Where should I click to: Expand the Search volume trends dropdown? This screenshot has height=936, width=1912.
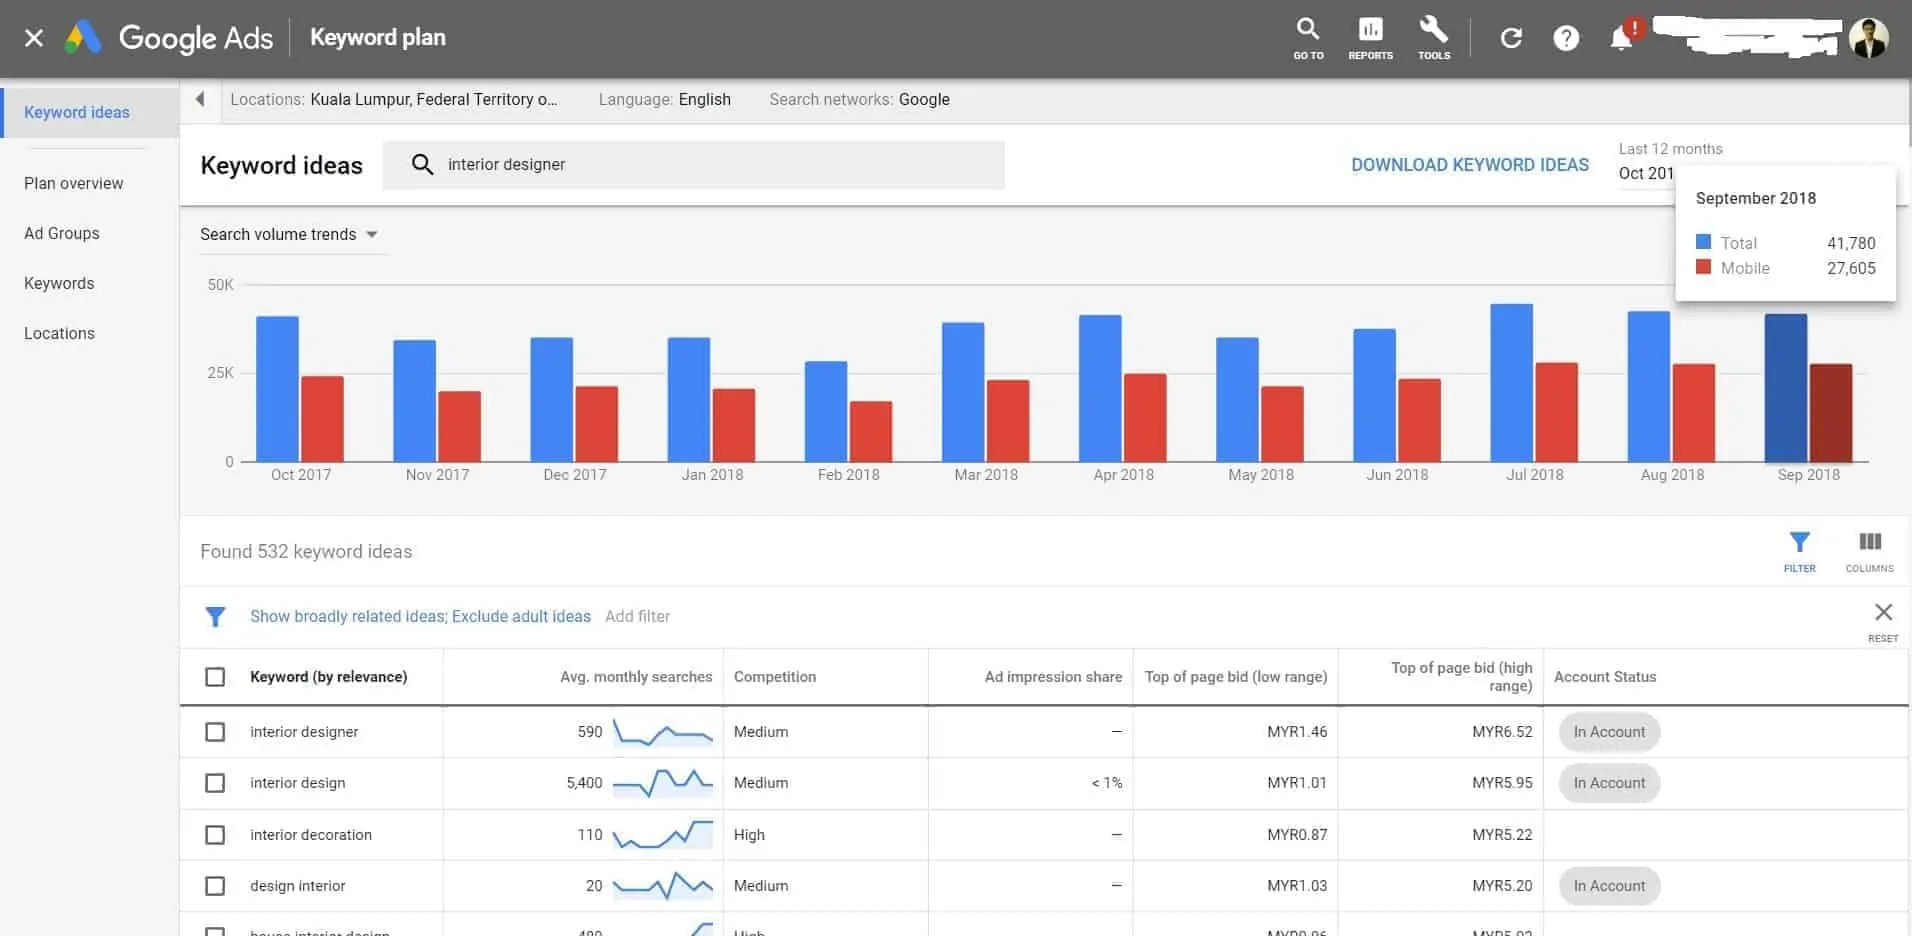pos(289,234)
